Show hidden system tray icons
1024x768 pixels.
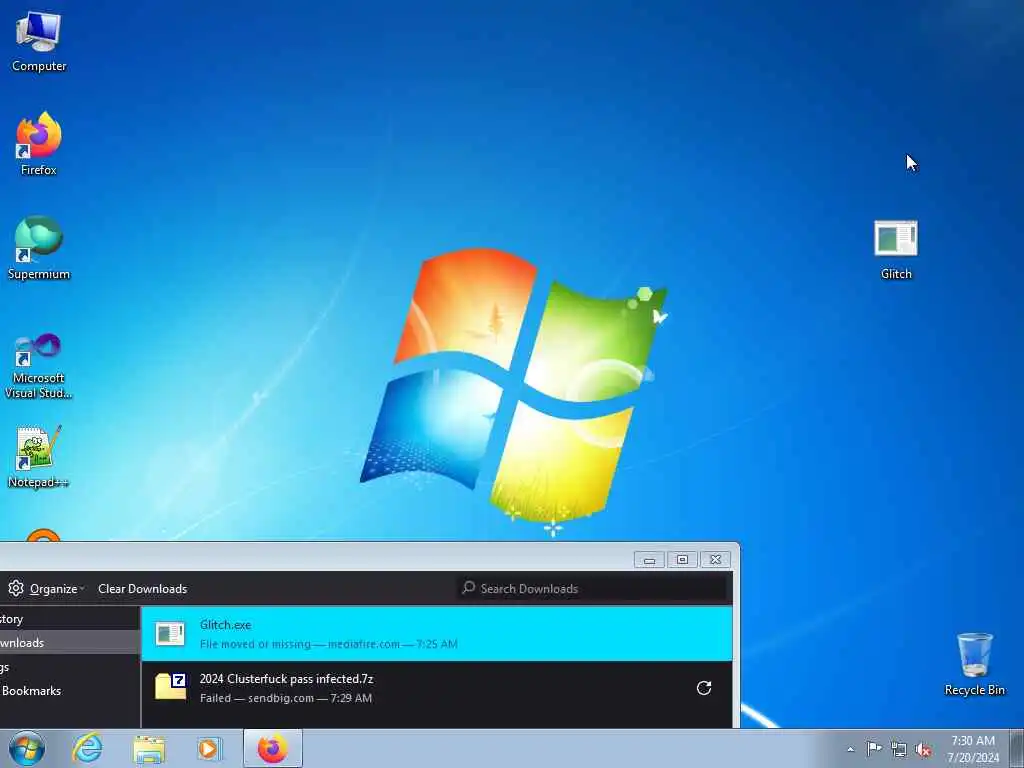850,749
